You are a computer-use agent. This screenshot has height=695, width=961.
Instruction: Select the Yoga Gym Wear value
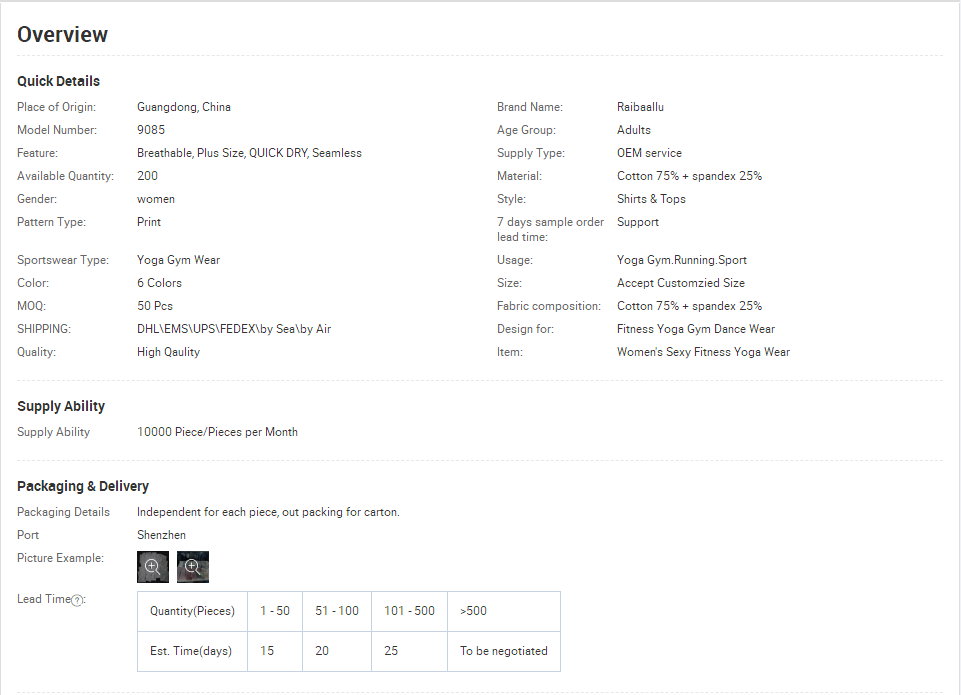(178, 260)
